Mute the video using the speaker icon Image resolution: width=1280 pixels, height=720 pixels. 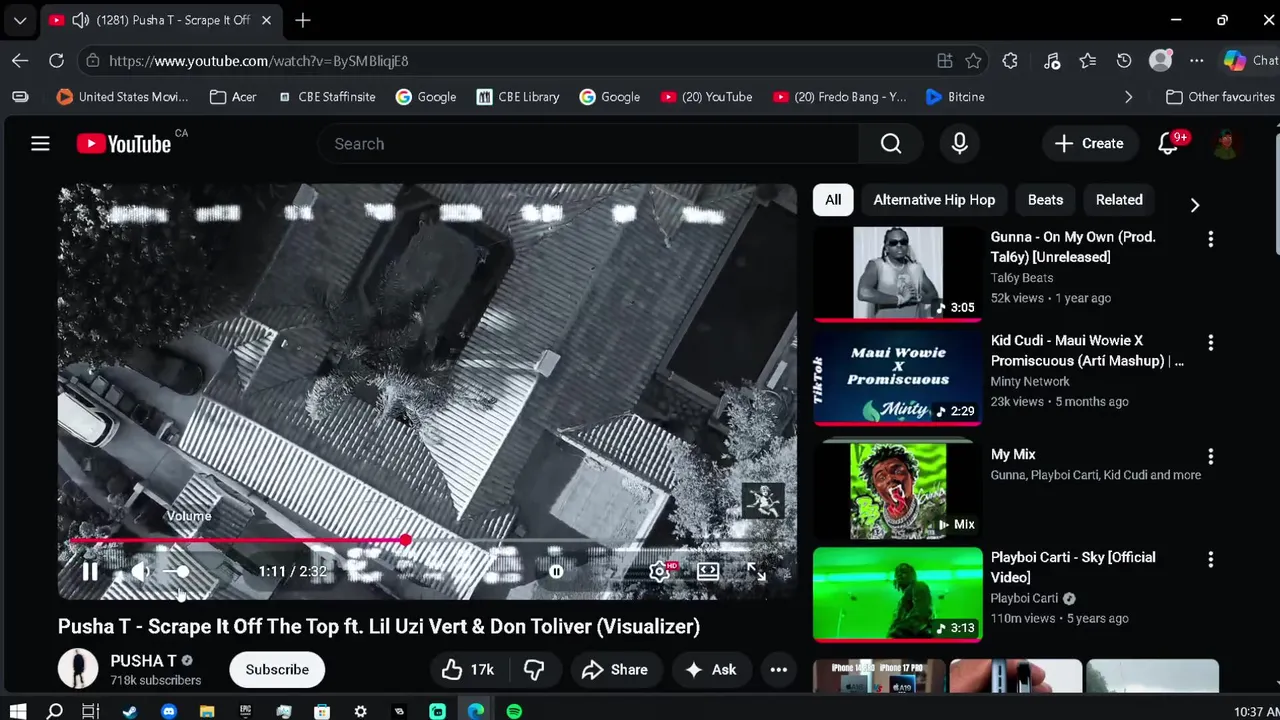click(139, 571)
